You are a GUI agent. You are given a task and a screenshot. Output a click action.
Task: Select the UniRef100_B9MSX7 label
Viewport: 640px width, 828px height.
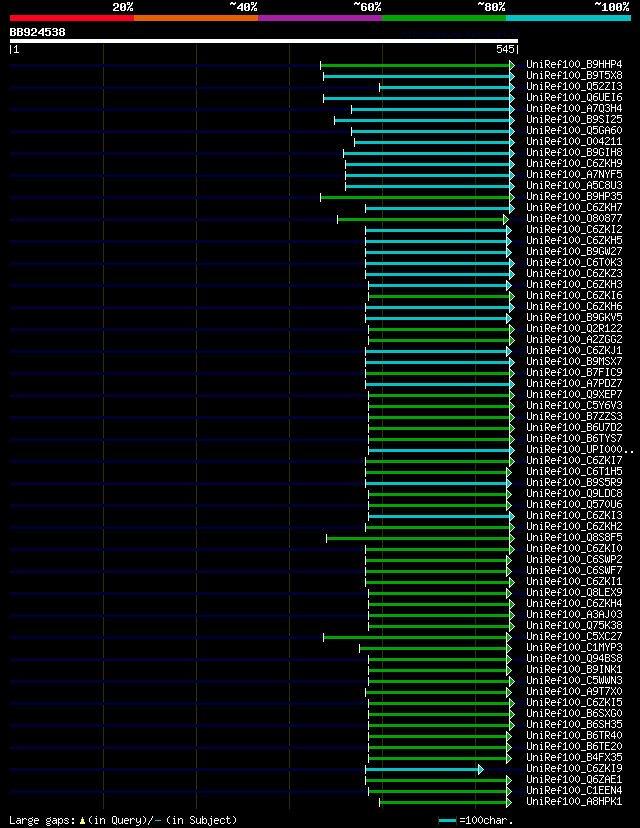pyautogui.click(x=574, y=362)
